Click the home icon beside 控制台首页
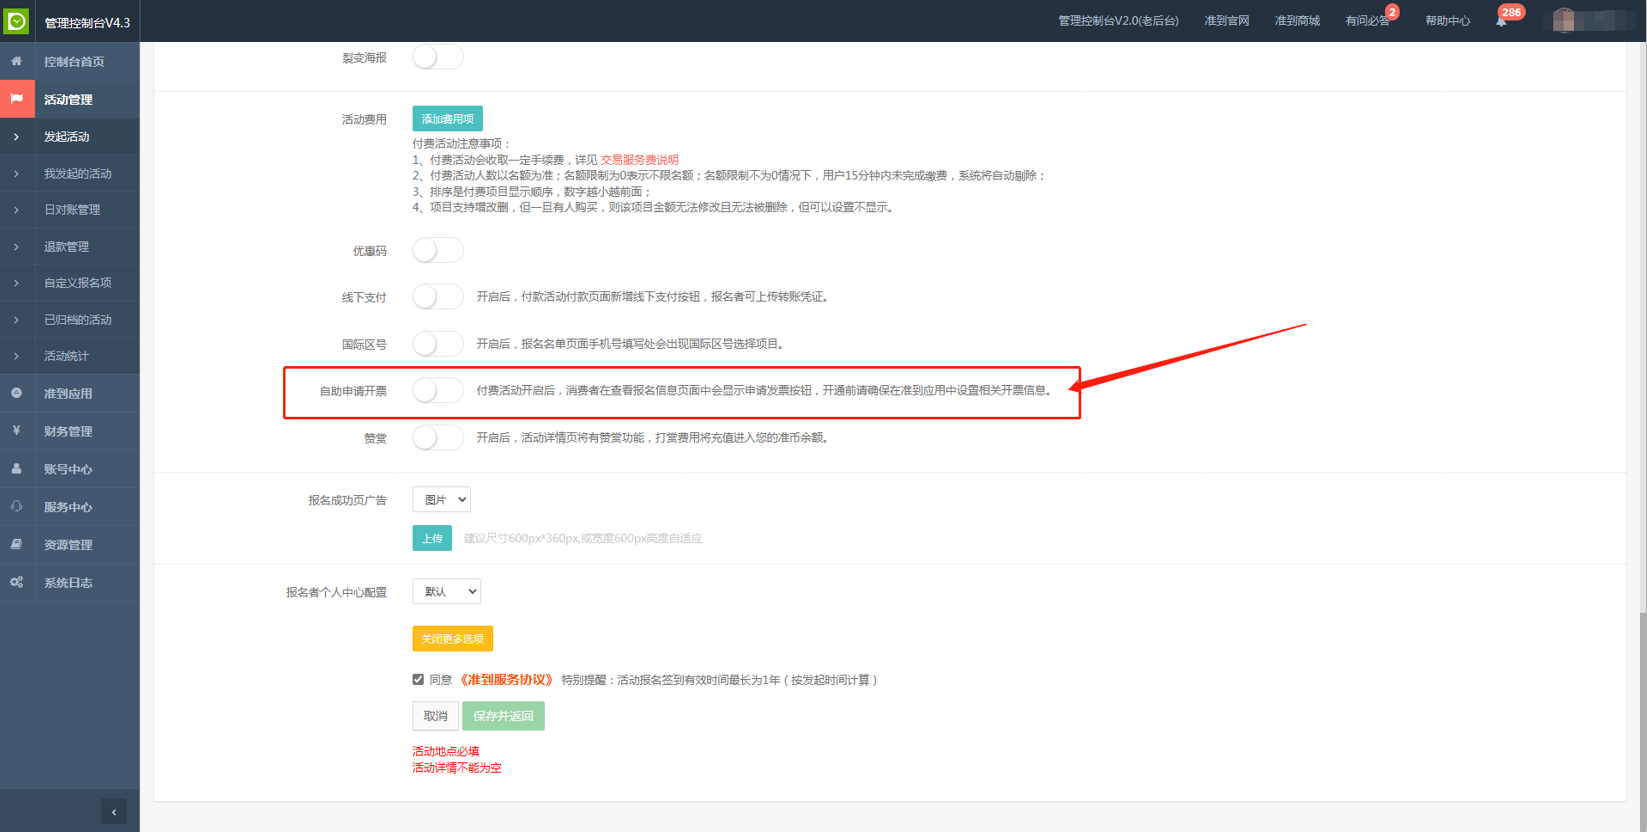1647x832 pixels. pyautogui.click(x=17, y=61)
